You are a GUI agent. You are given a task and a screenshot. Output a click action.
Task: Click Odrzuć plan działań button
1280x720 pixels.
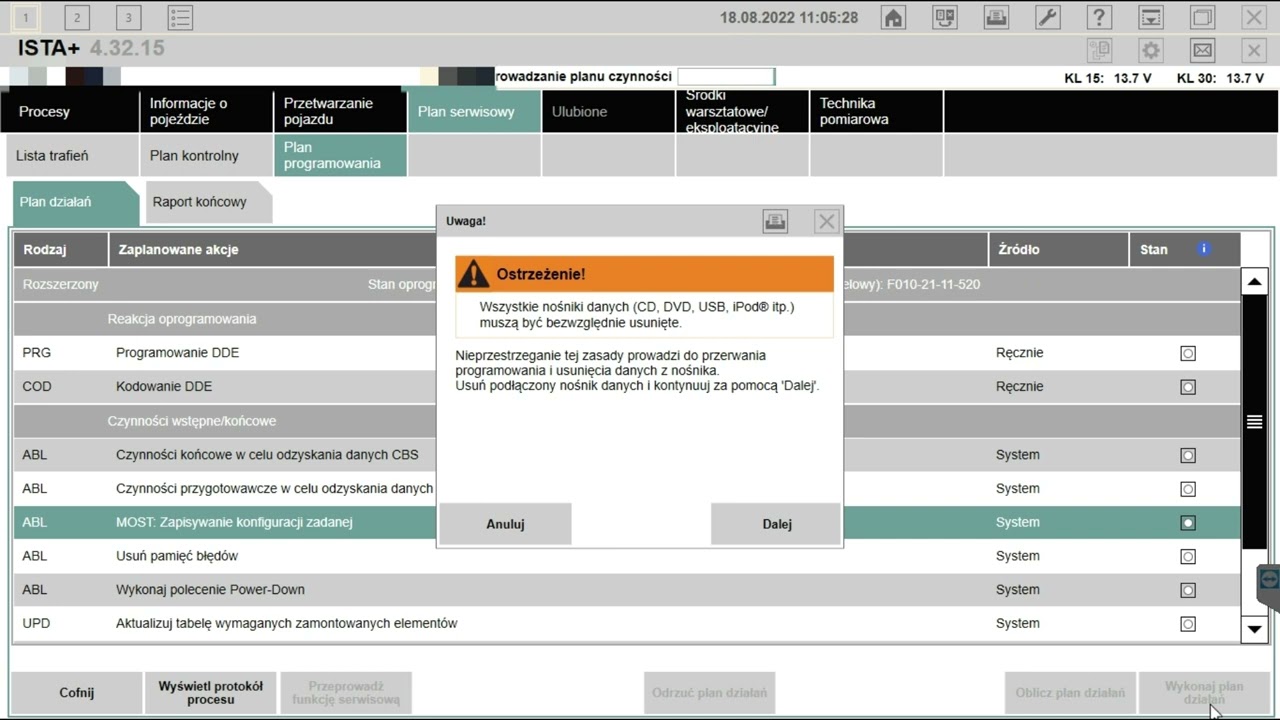tap(709, 692)
